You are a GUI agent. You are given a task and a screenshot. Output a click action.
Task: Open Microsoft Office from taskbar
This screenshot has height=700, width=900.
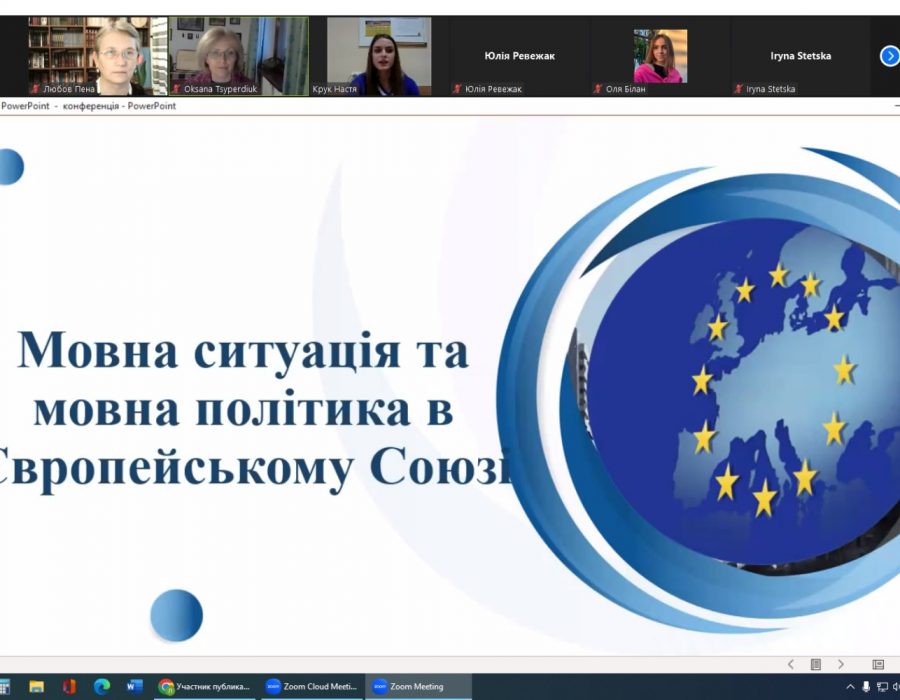pyautogui.click(x=69, y=686)
